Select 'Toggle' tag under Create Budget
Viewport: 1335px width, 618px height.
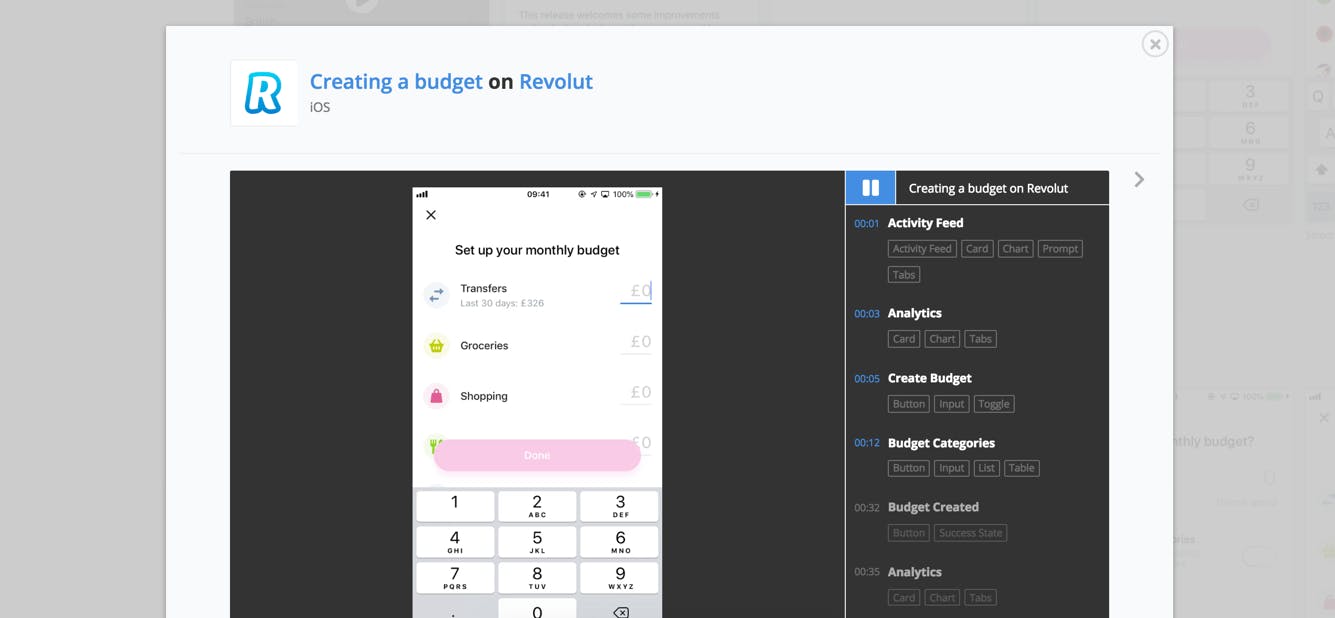coord(994,404)
